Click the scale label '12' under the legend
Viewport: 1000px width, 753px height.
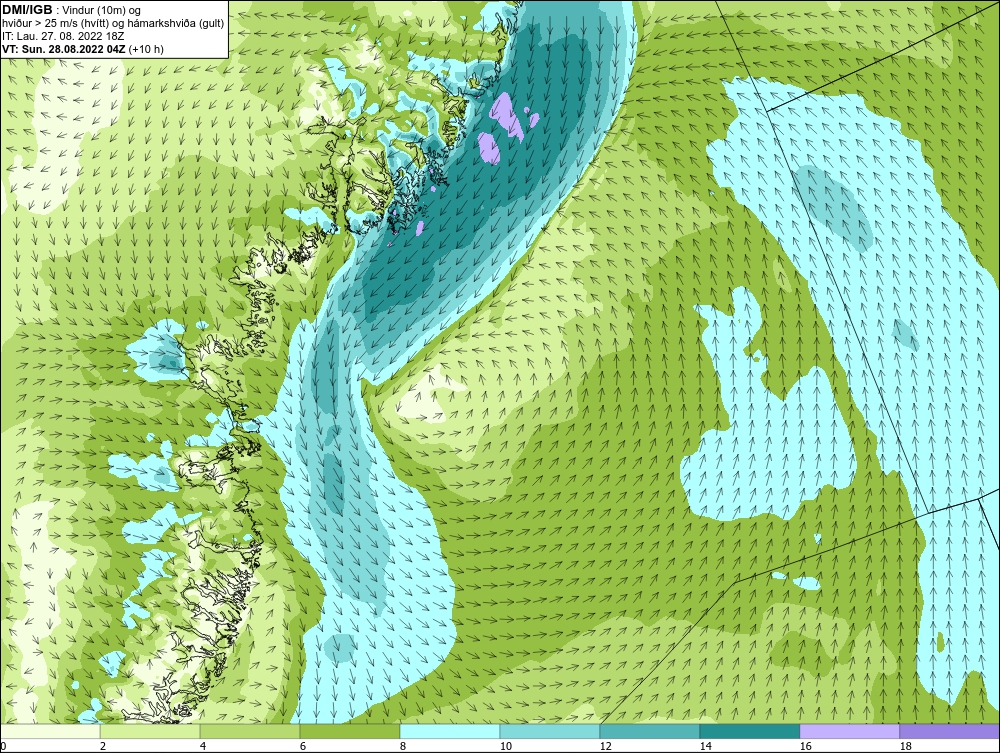(x=606, y=747)
